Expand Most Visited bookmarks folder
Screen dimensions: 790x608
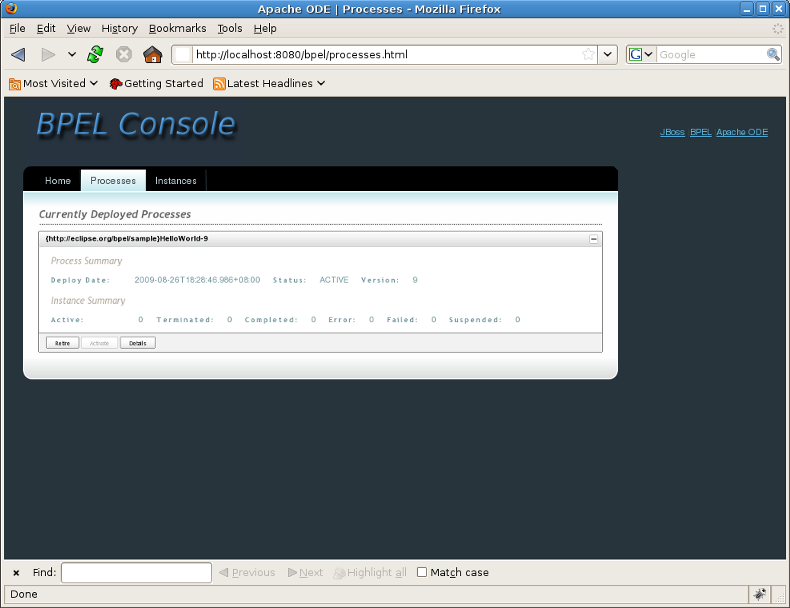pos(53,84)
